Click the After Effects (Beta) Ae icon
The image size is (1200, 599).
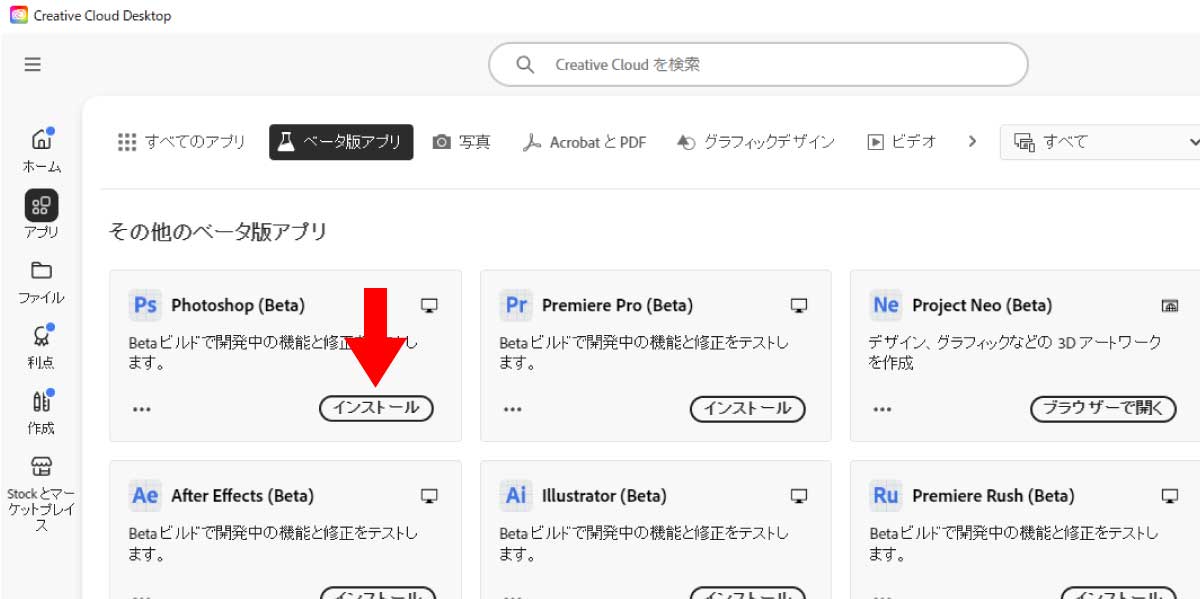click(x=145, y=495)
